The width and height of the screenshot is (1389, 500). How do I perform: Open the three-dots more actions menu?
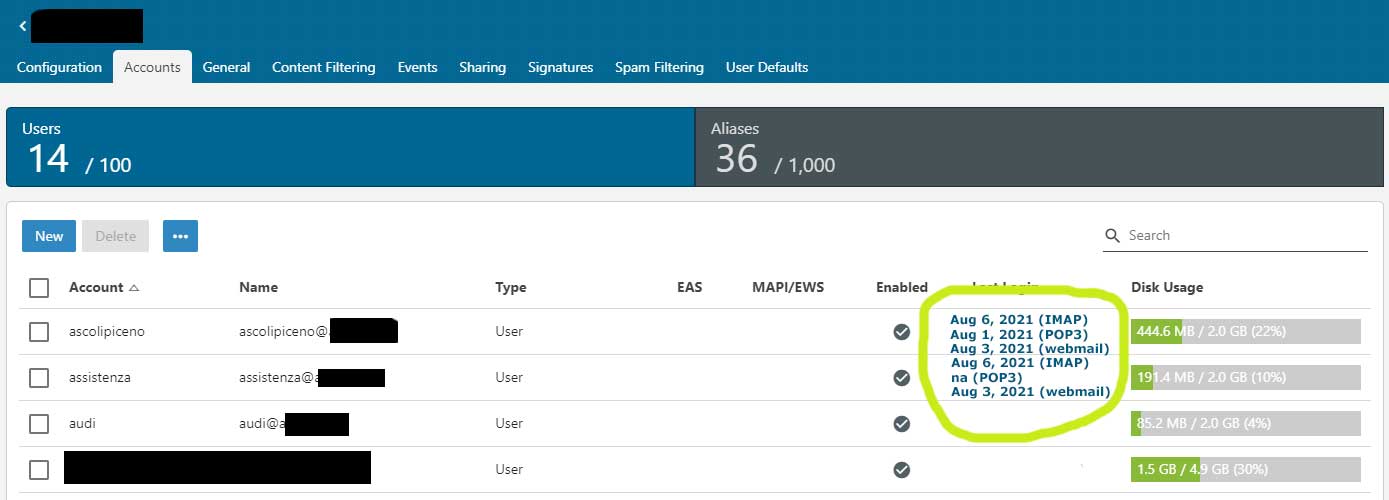[x=180, y=236]
